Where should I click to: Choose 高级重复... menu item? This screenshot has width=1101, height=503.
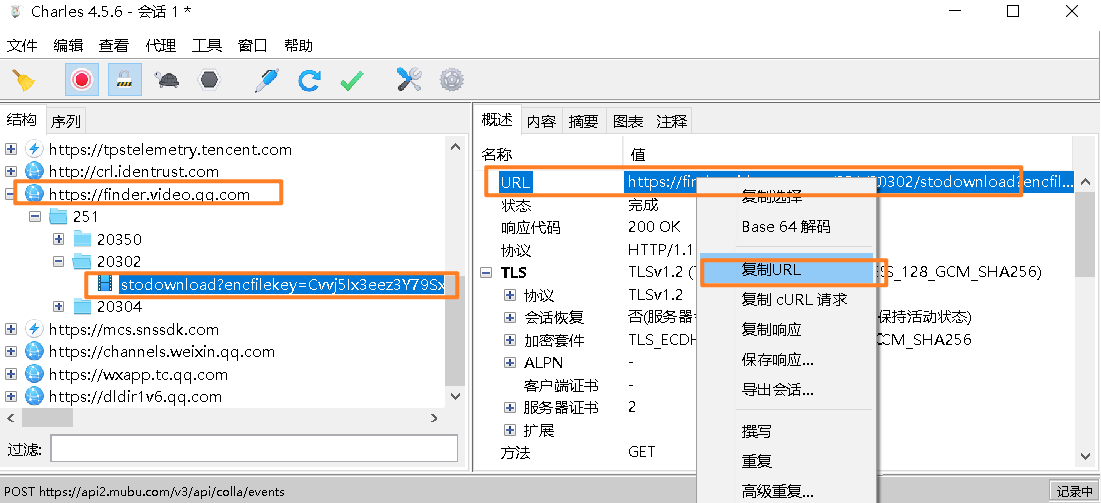[786, 492]
